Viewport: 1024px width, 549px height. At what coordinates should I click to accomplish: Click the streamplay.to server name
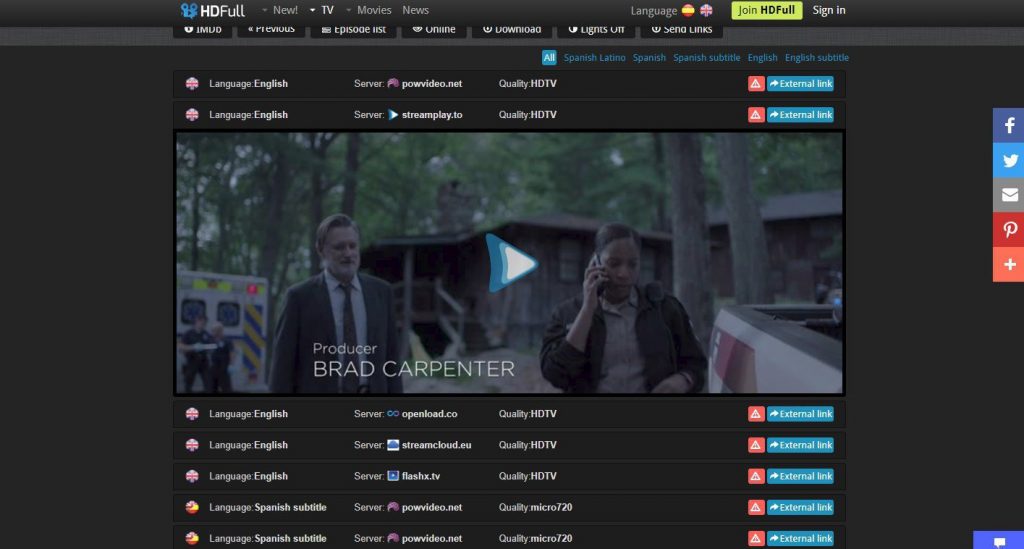(x=432, y=115)
